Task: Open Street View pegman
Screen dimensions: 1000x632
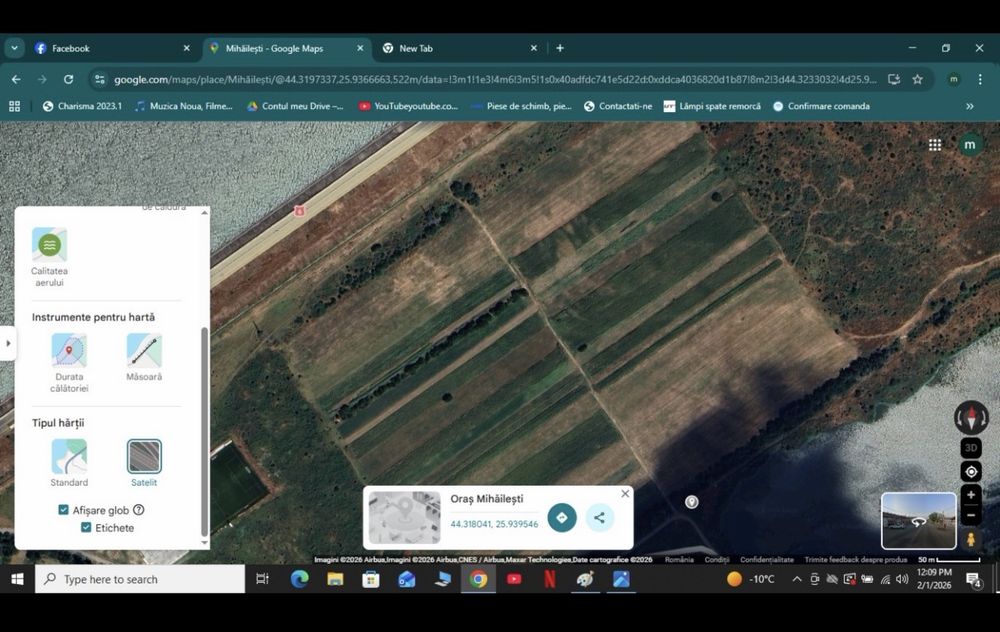Action: coord(971,540)
